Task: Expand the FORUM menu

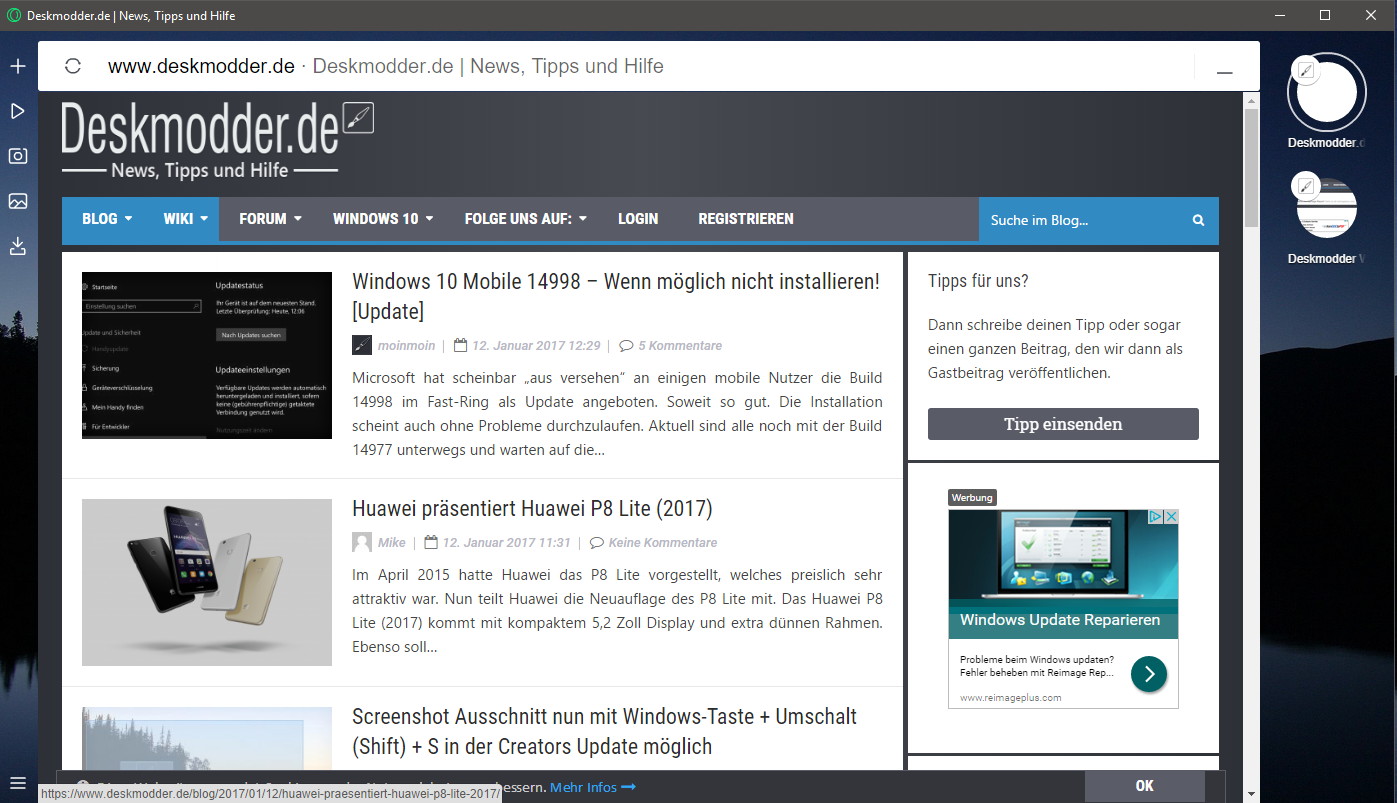Action: coord(270,219)
